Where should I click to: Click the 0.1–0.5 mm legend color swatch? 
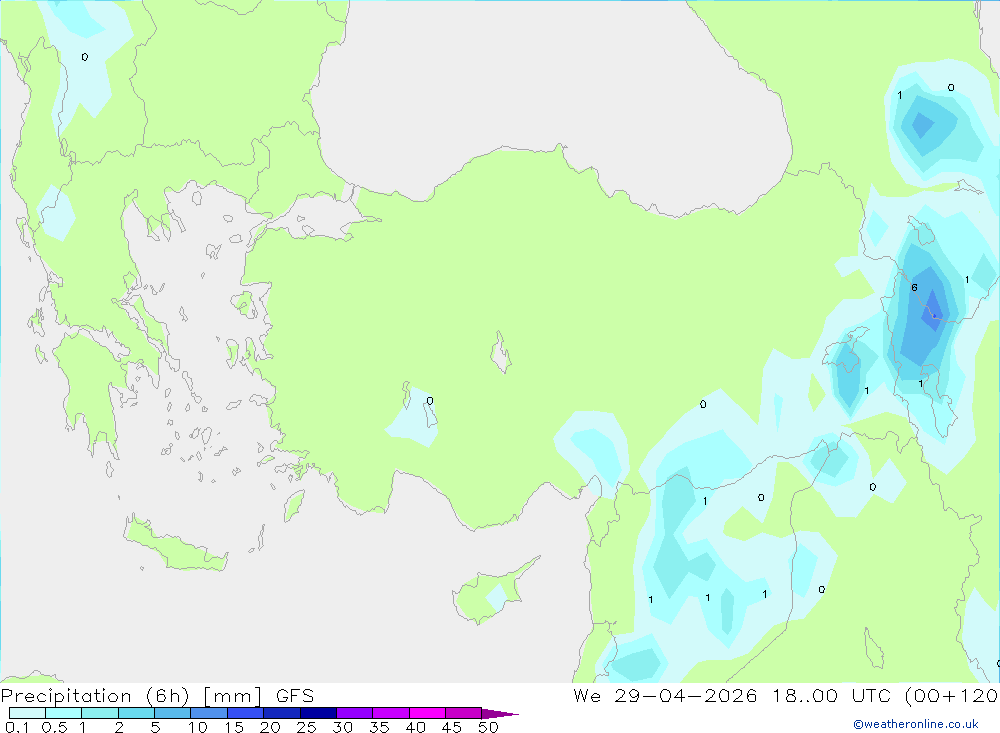27,713
